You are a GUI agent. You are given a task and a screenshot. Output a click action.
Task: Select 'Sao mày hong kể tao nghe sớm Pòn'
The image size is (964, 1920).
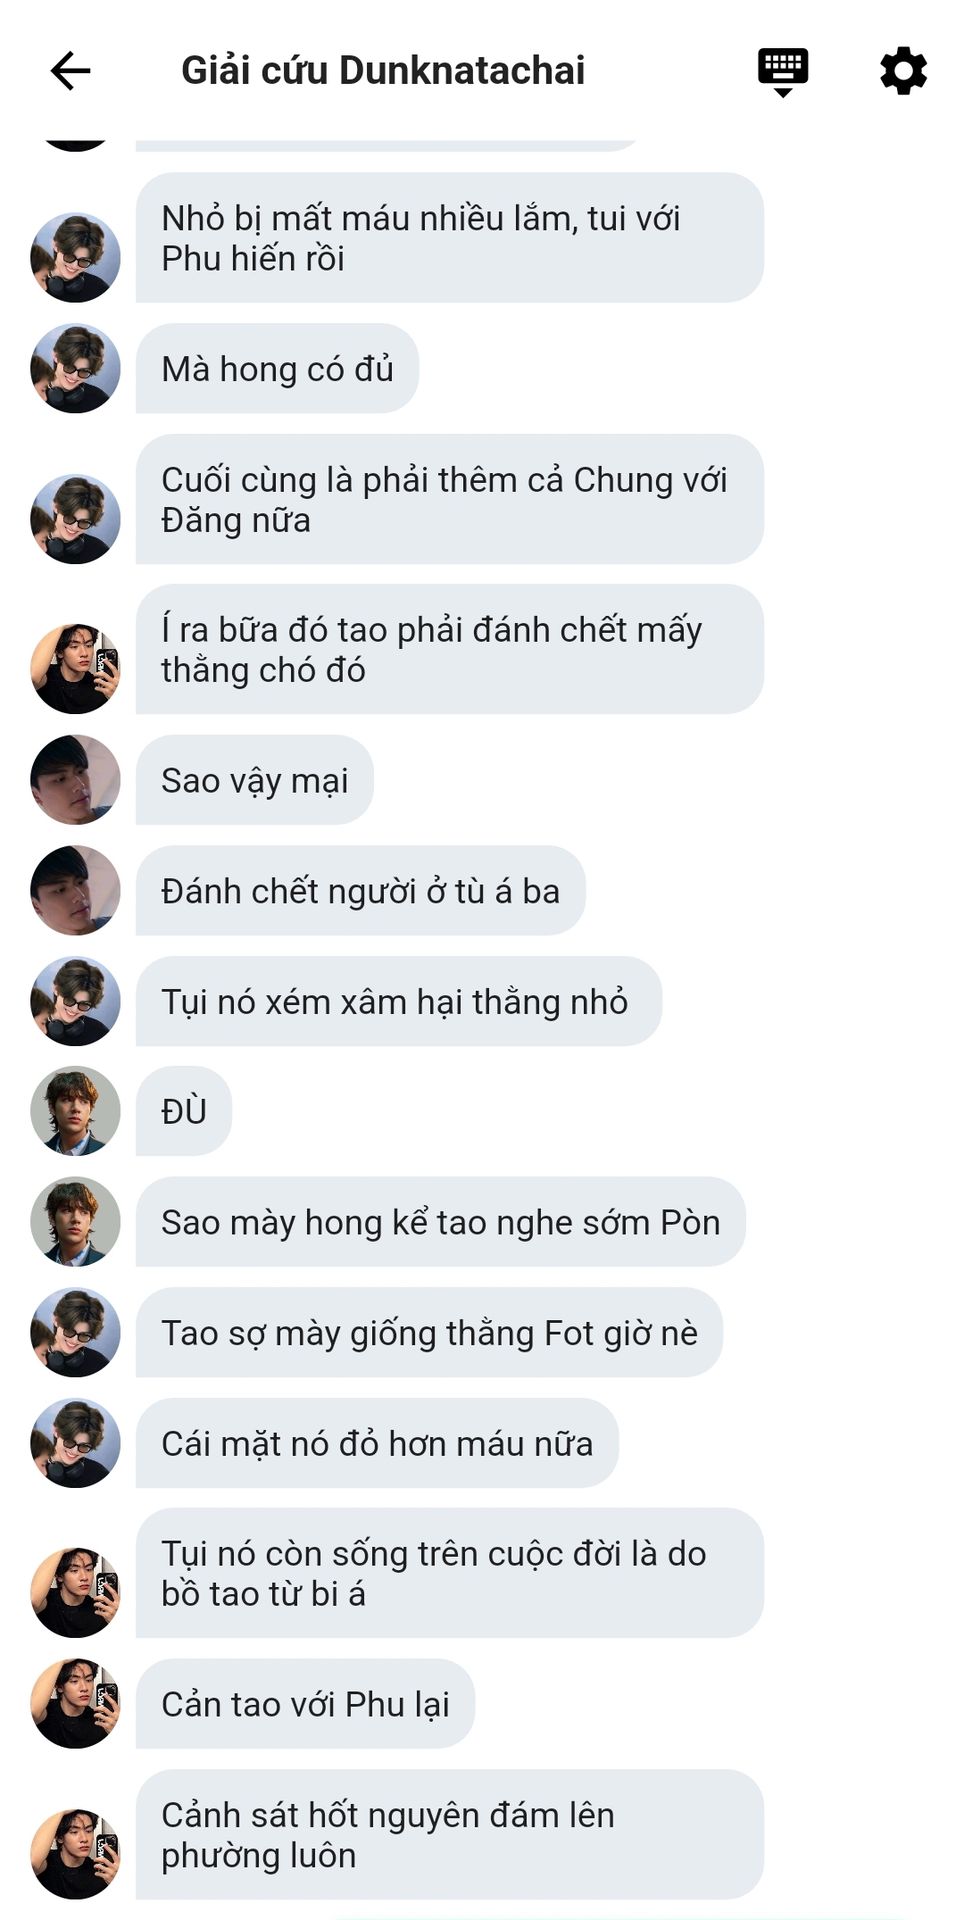click(441, 1222)
